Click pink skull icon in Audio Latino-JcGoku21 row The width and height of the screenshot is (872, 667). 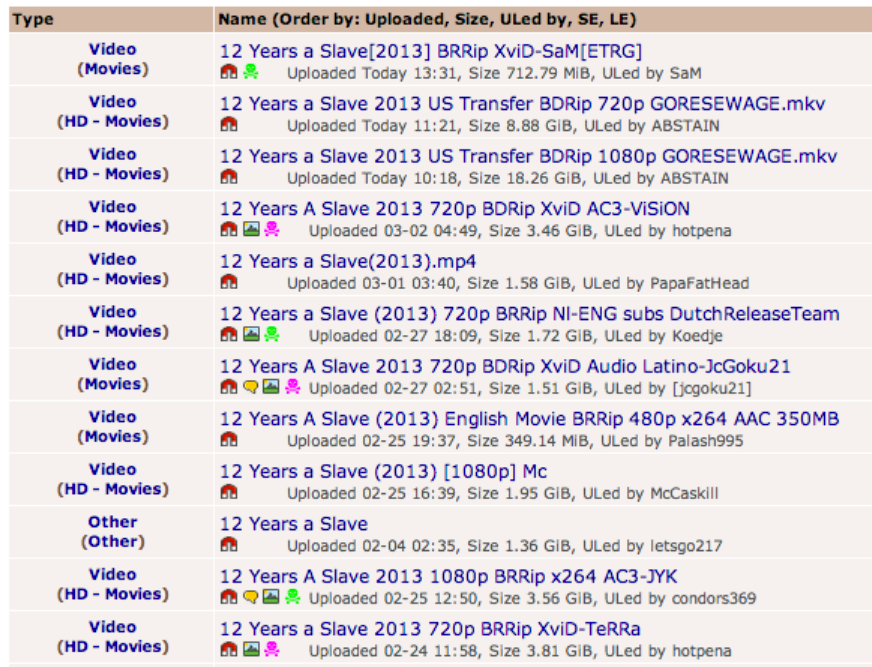[x=293, y=387]
